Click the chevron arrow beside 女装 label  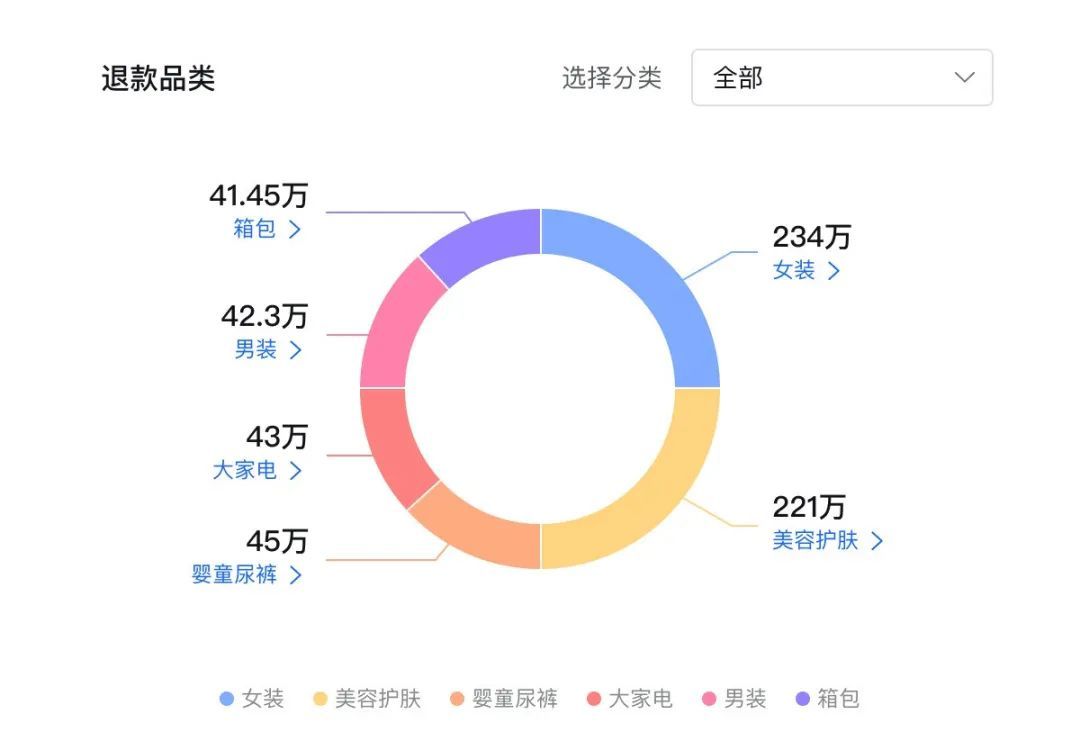(x=833, y=271)
